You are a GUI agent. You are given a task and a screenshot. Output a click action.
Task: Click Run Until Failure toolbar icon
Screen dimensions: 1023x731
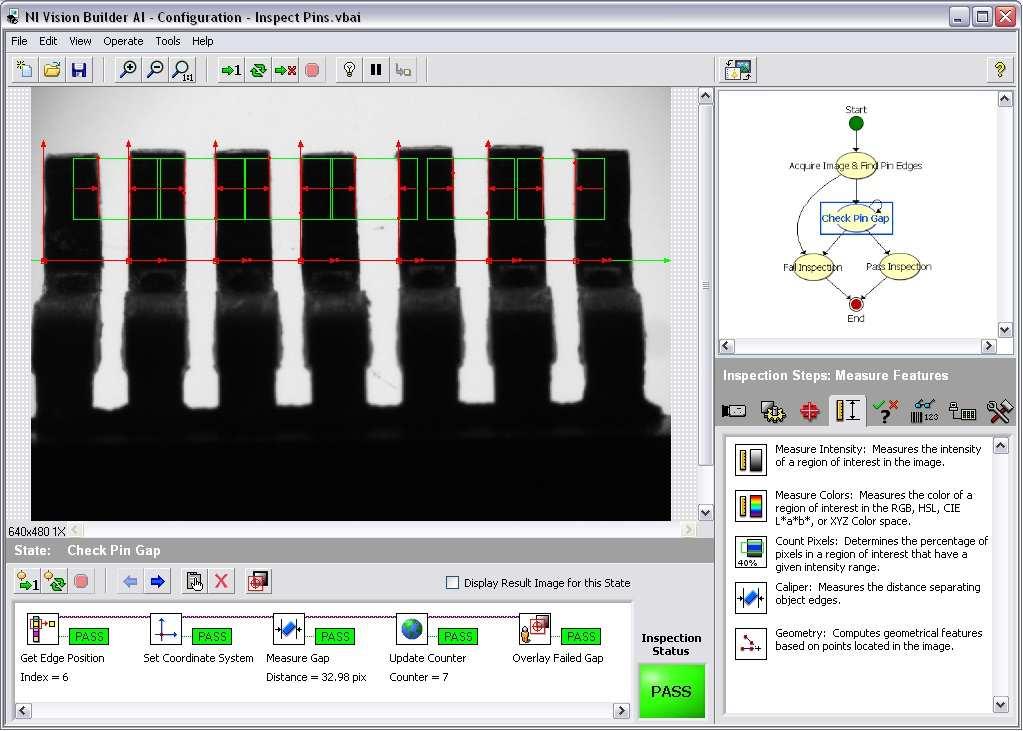point(285,70)
